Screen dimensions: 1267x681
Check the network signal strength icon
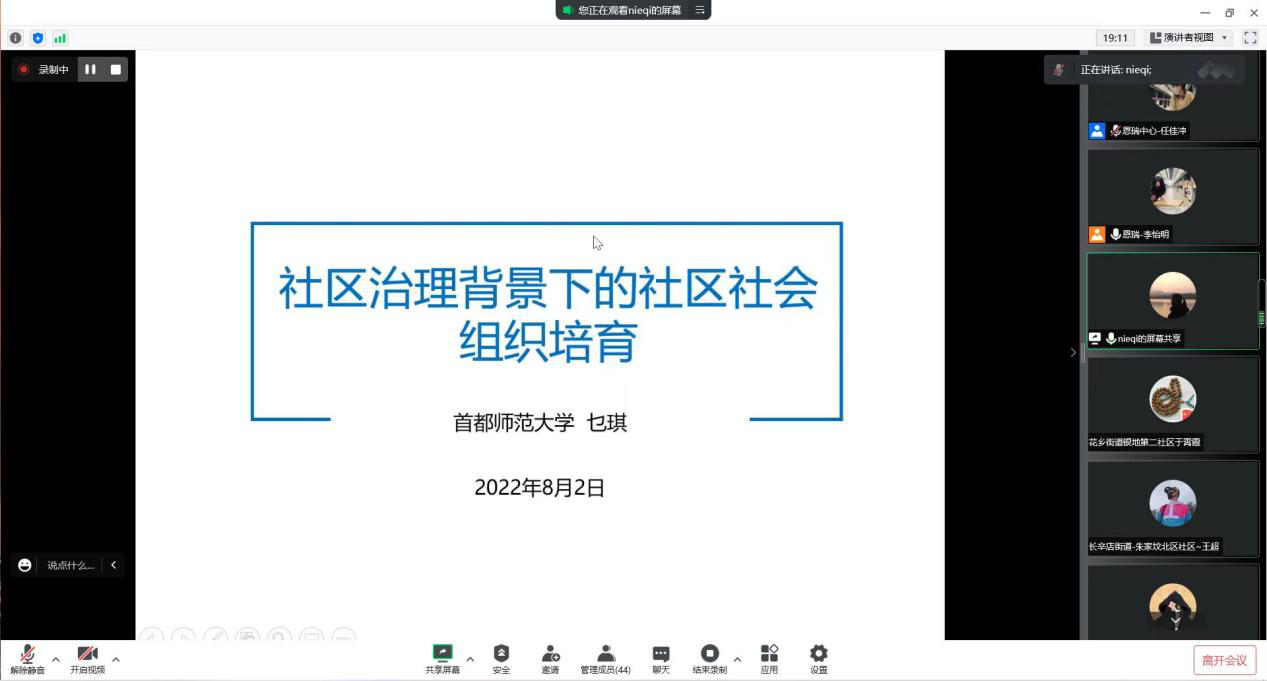60,38
